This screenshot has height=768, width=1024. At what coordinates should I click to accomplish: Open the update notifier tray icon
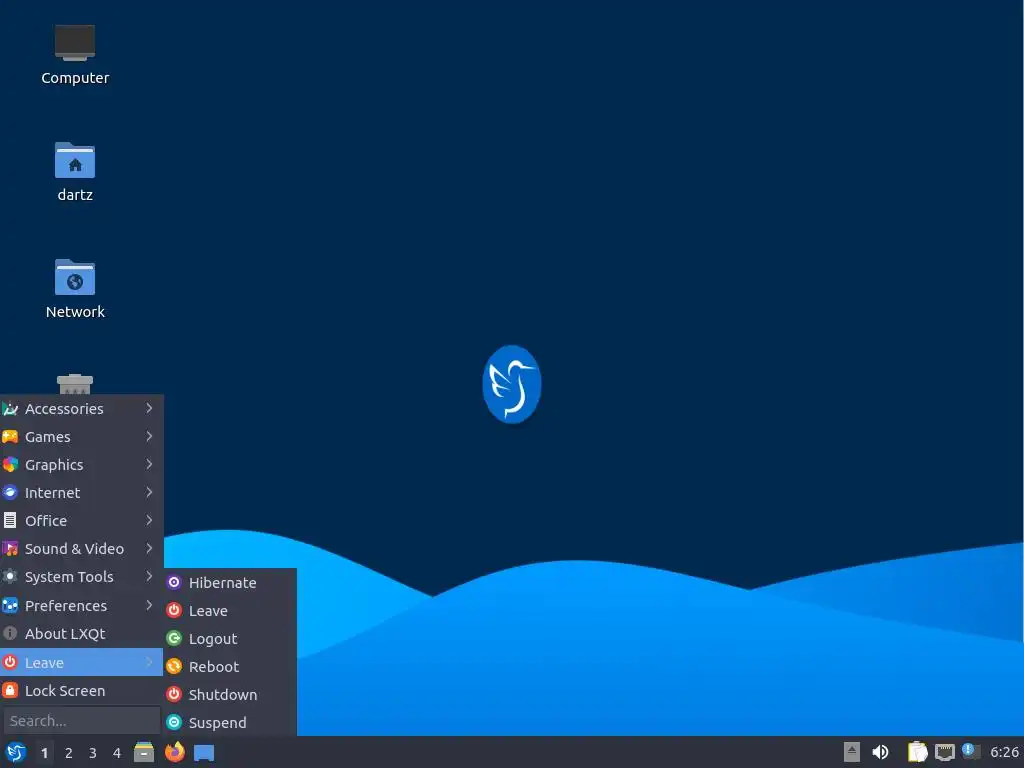(971, 751)
